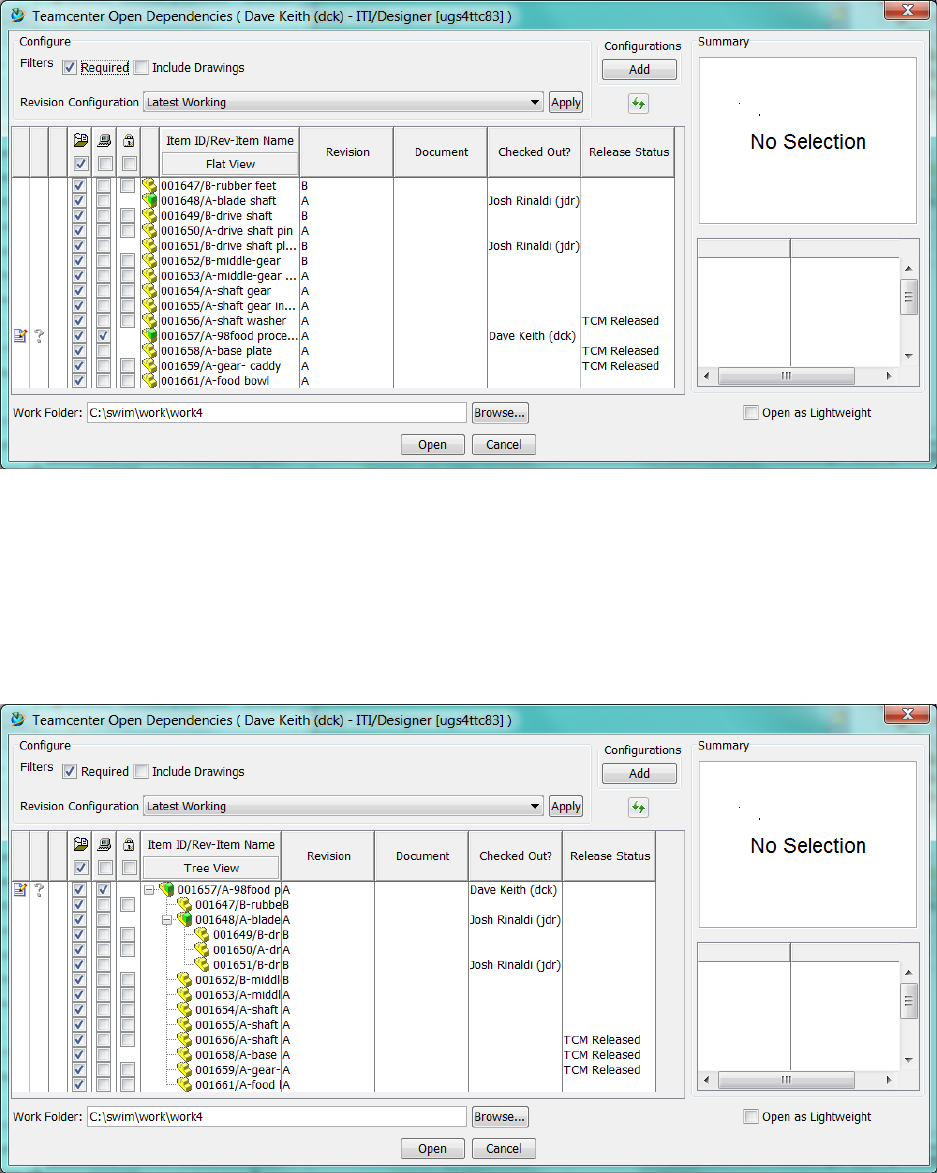Image resolution: width=937 pixels, height=1173 pixels.
Task: Click the Checked Out? column header in Tree View window
Action: 515,856
